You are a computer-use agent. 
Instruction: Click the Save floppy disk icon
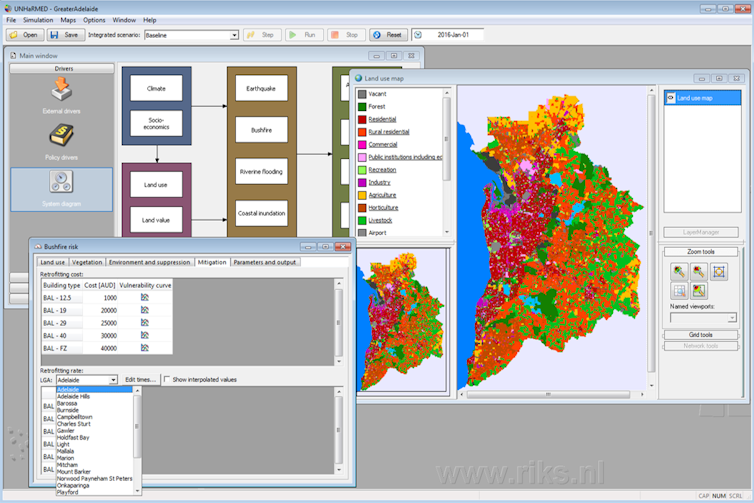[x=54, y=35]
